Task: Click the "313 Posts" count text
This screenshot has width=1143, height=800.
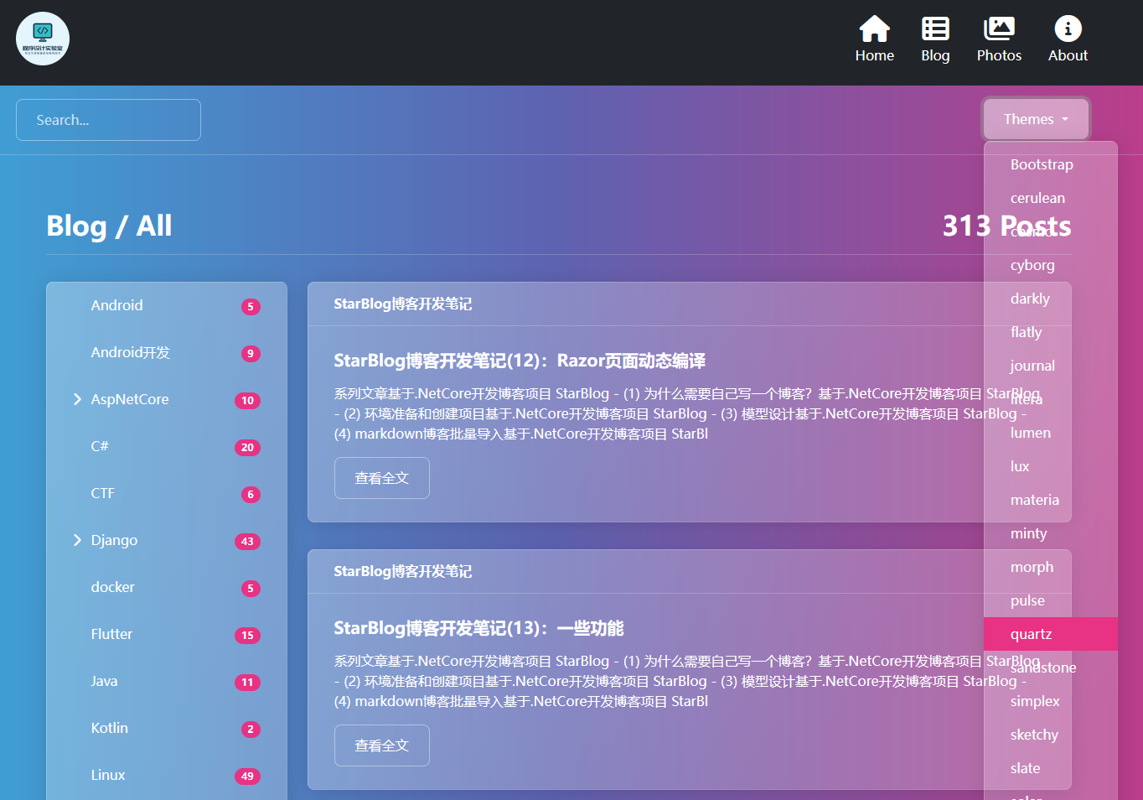Action: click(1007, 226)
